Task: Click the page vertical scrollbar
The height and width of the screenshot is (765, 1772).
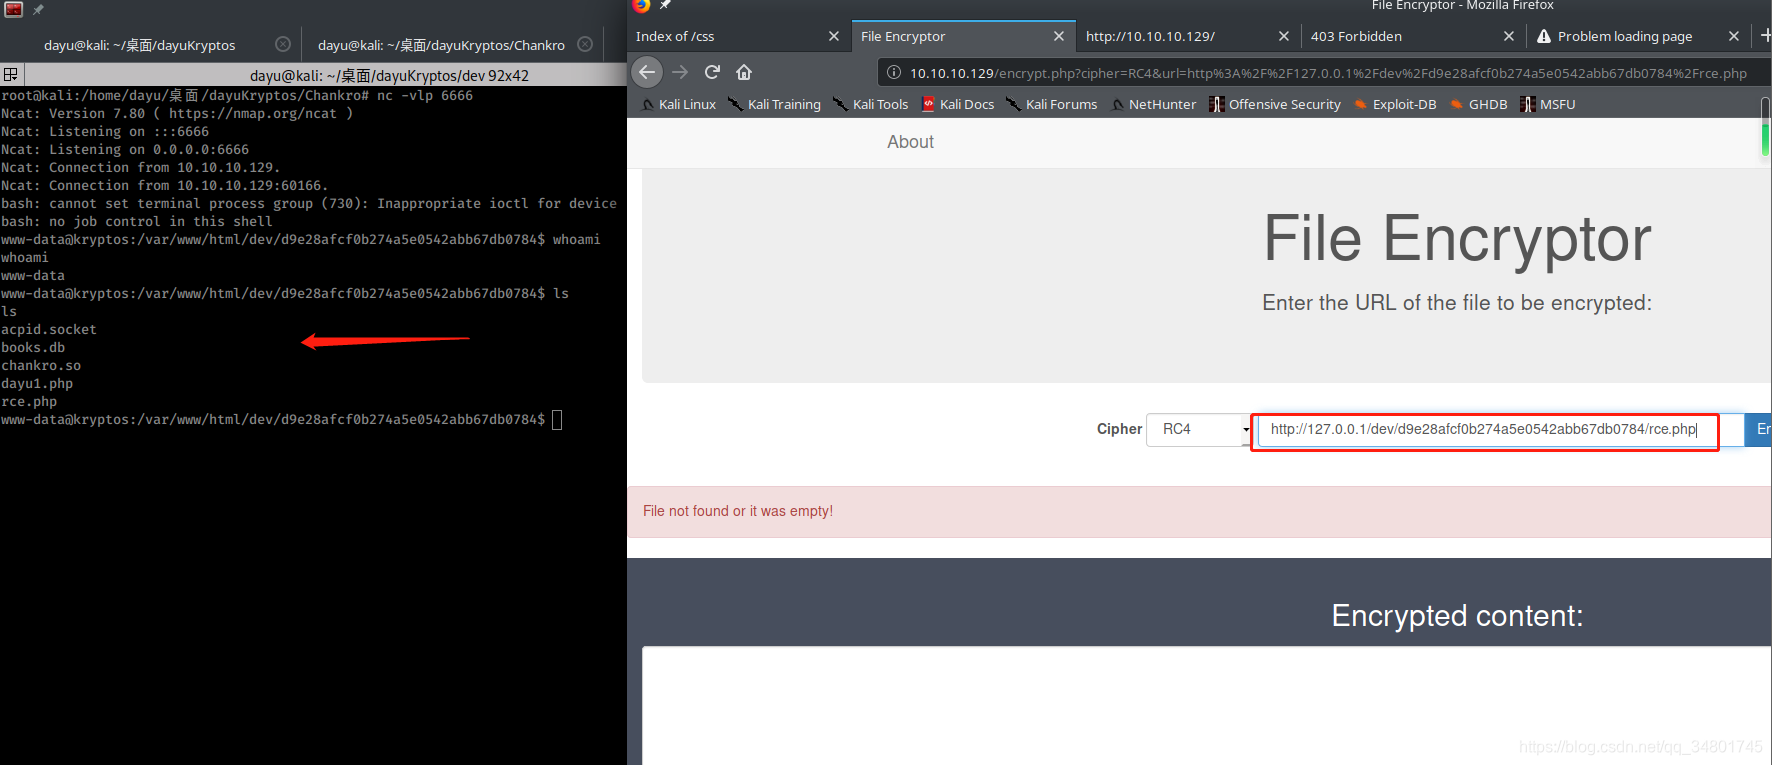Action: pos(1765,127)
